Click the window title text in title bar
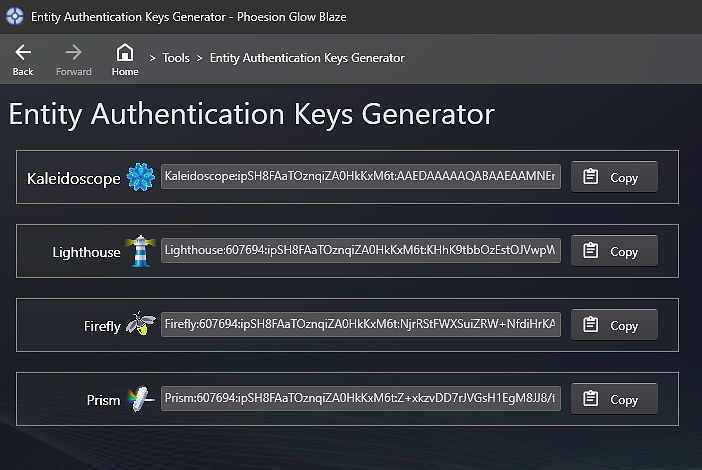 pos(188,17)
